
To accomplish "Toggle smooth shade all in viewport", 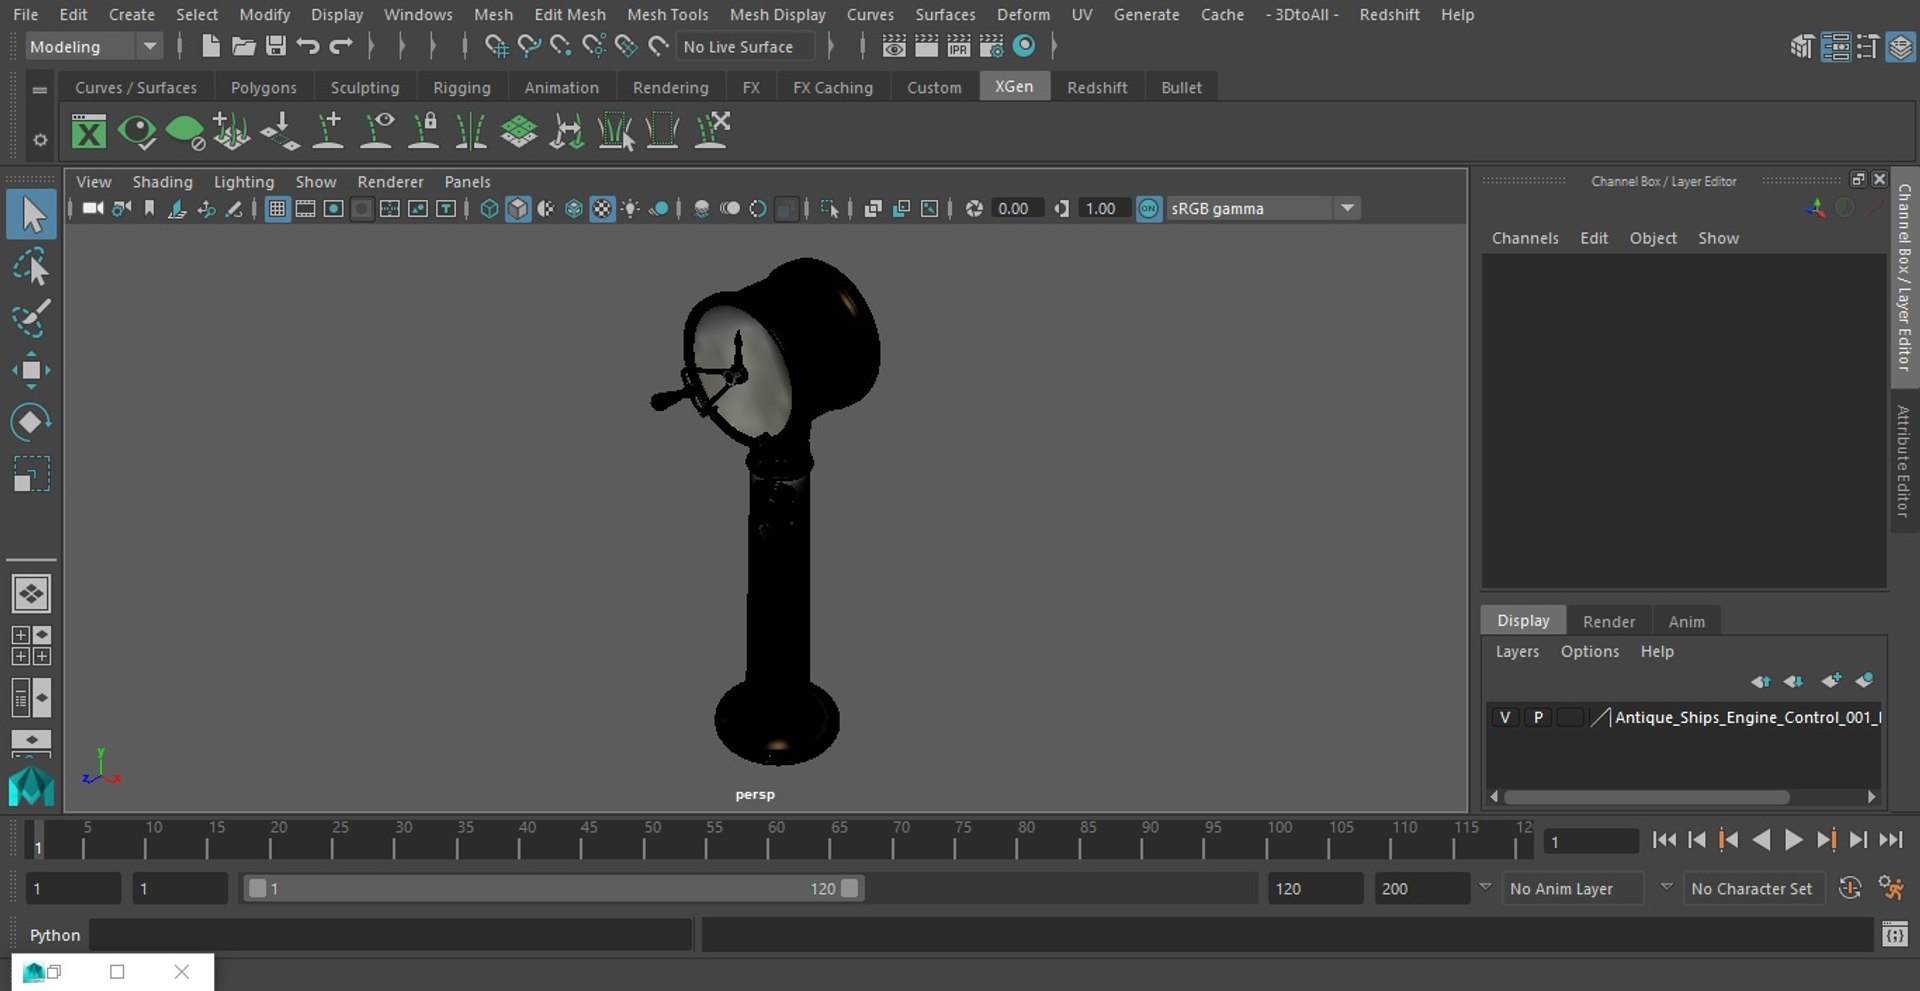I will [x=517, y=208].
